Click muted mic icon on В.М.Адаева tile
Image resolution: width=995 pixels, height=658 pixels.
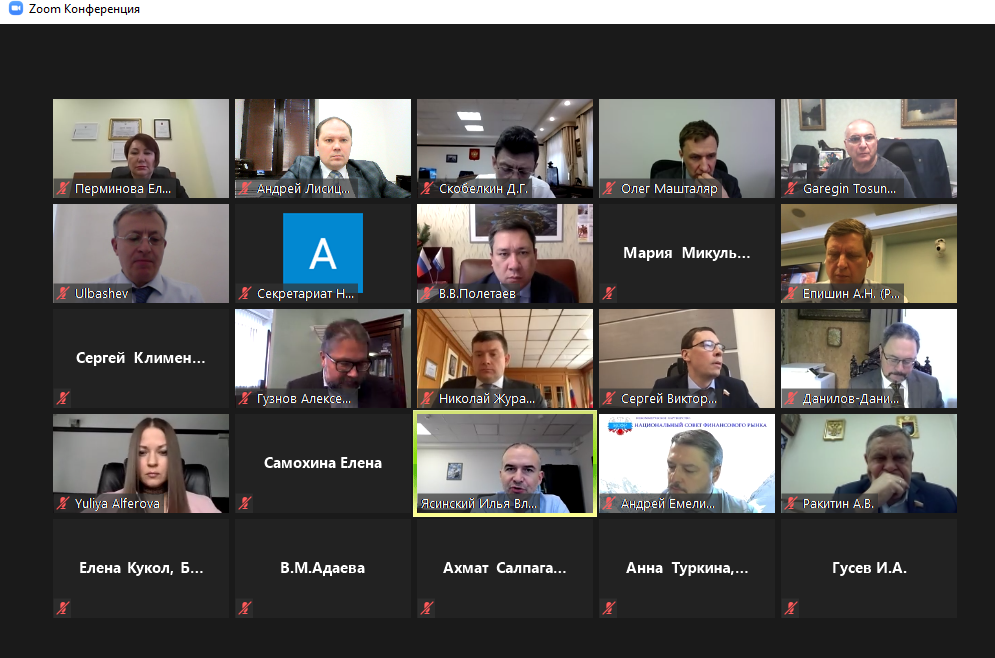tap(245, 608)
